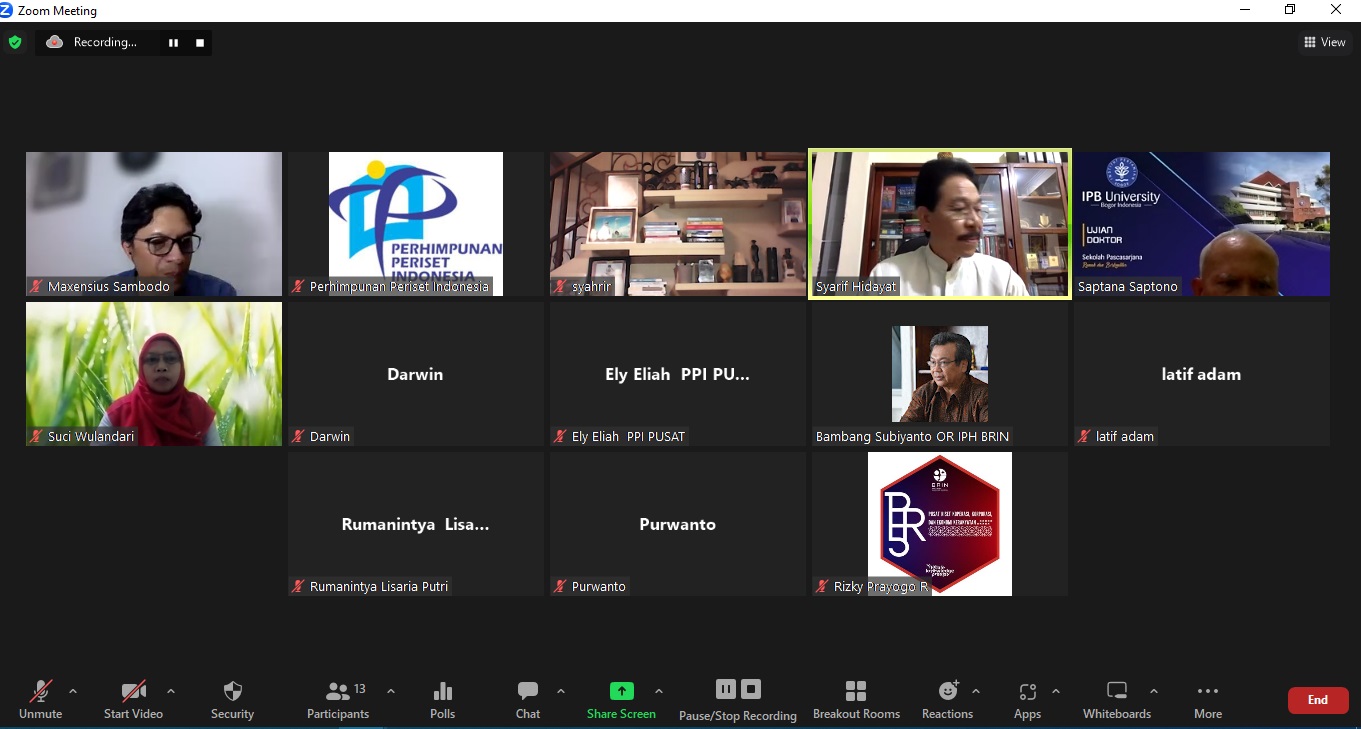Select Ely Eliah PPI PUSAT tile
The image size is (1361, 729).
pos(678,374)
